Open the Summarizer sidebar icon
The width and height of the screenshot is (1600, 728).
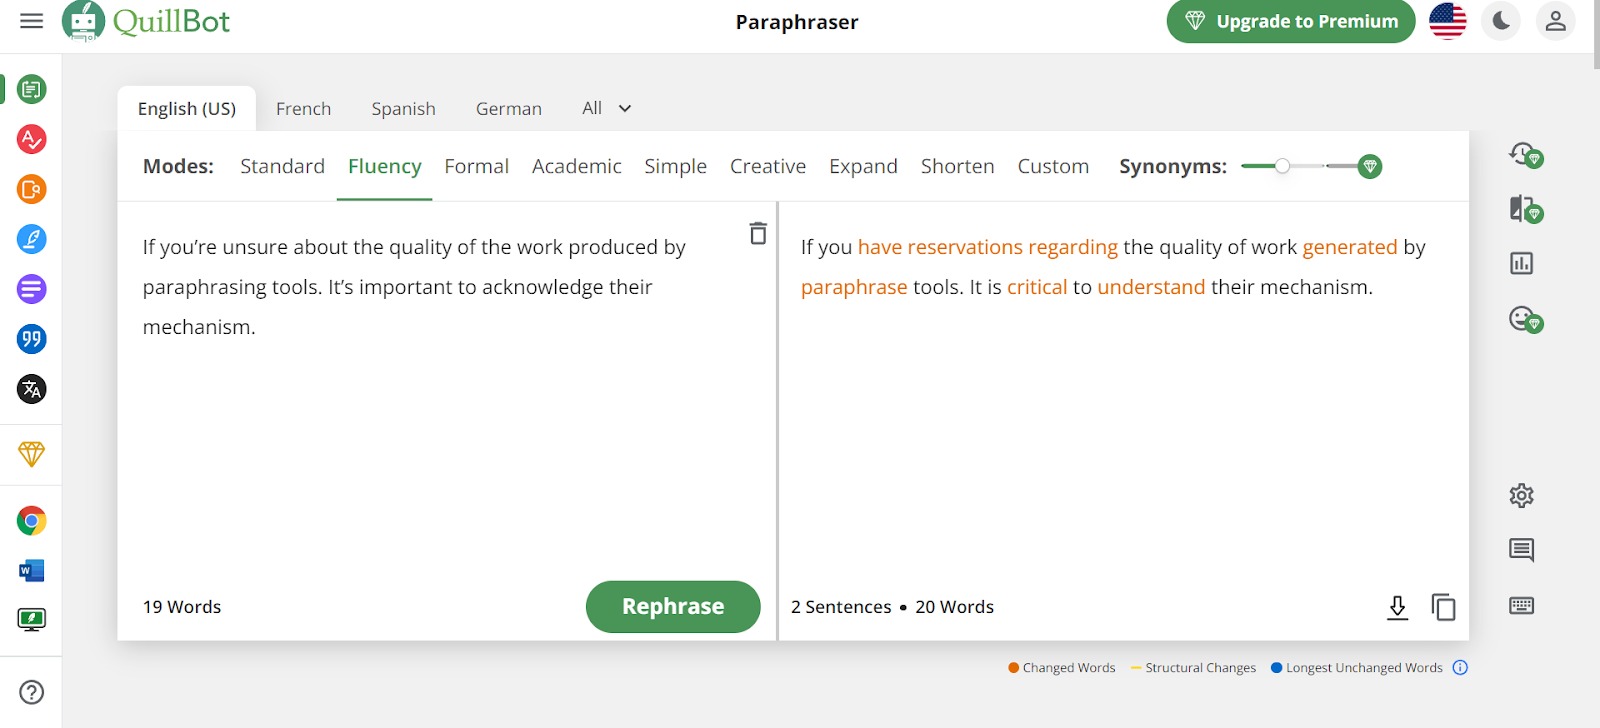[x=32, y=289]
